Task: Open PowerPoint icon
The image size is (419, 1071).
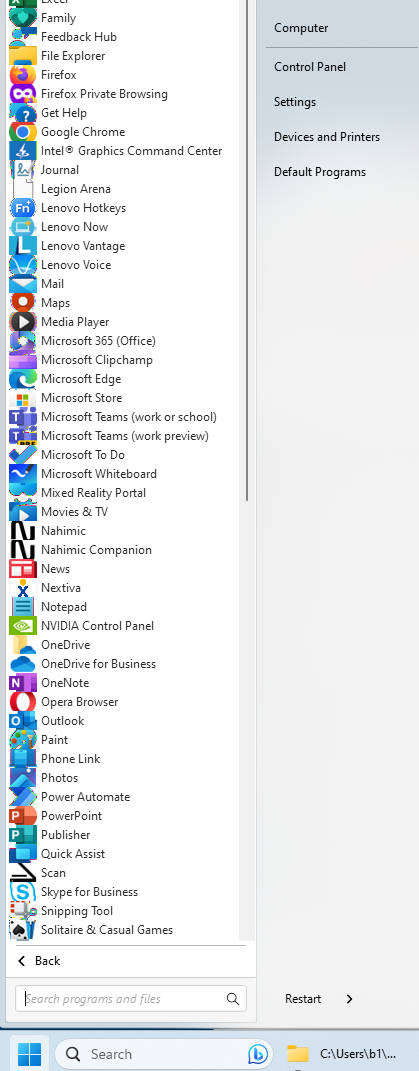Action: [23, 816]
